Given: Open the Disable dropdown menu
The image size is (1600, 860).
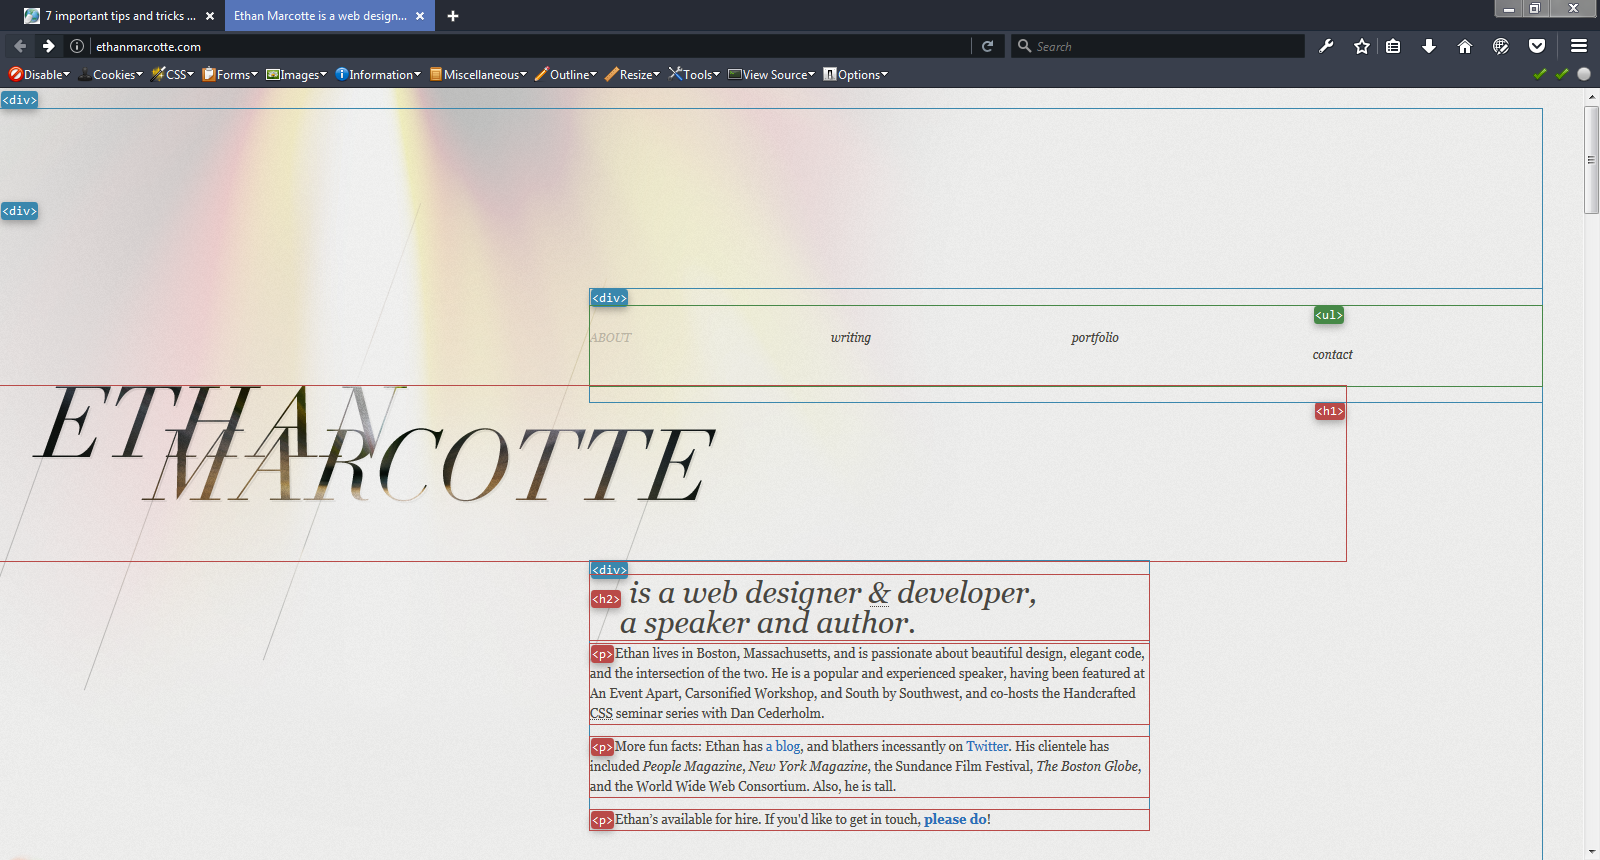Looking at the screenshot, I should tap(40, 74).
